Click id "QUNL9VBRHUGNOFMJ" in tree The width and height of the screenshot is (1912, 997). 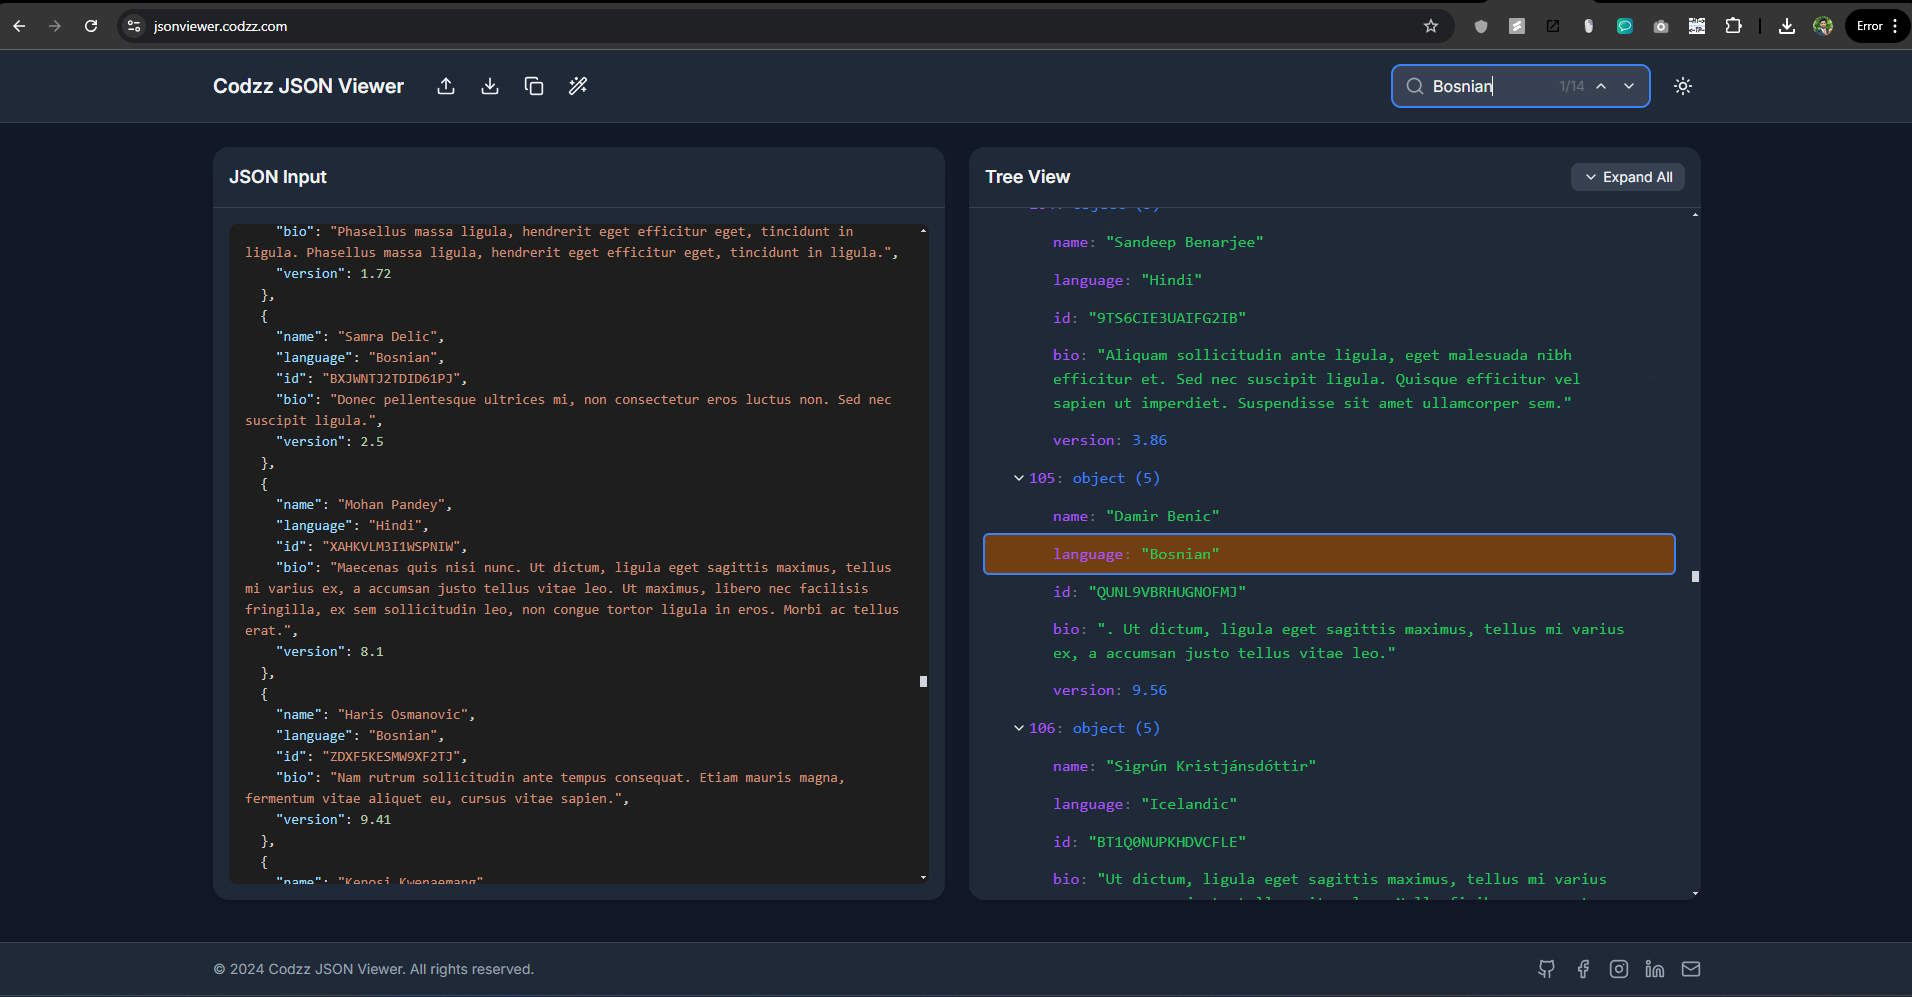tap(1149, 592)
